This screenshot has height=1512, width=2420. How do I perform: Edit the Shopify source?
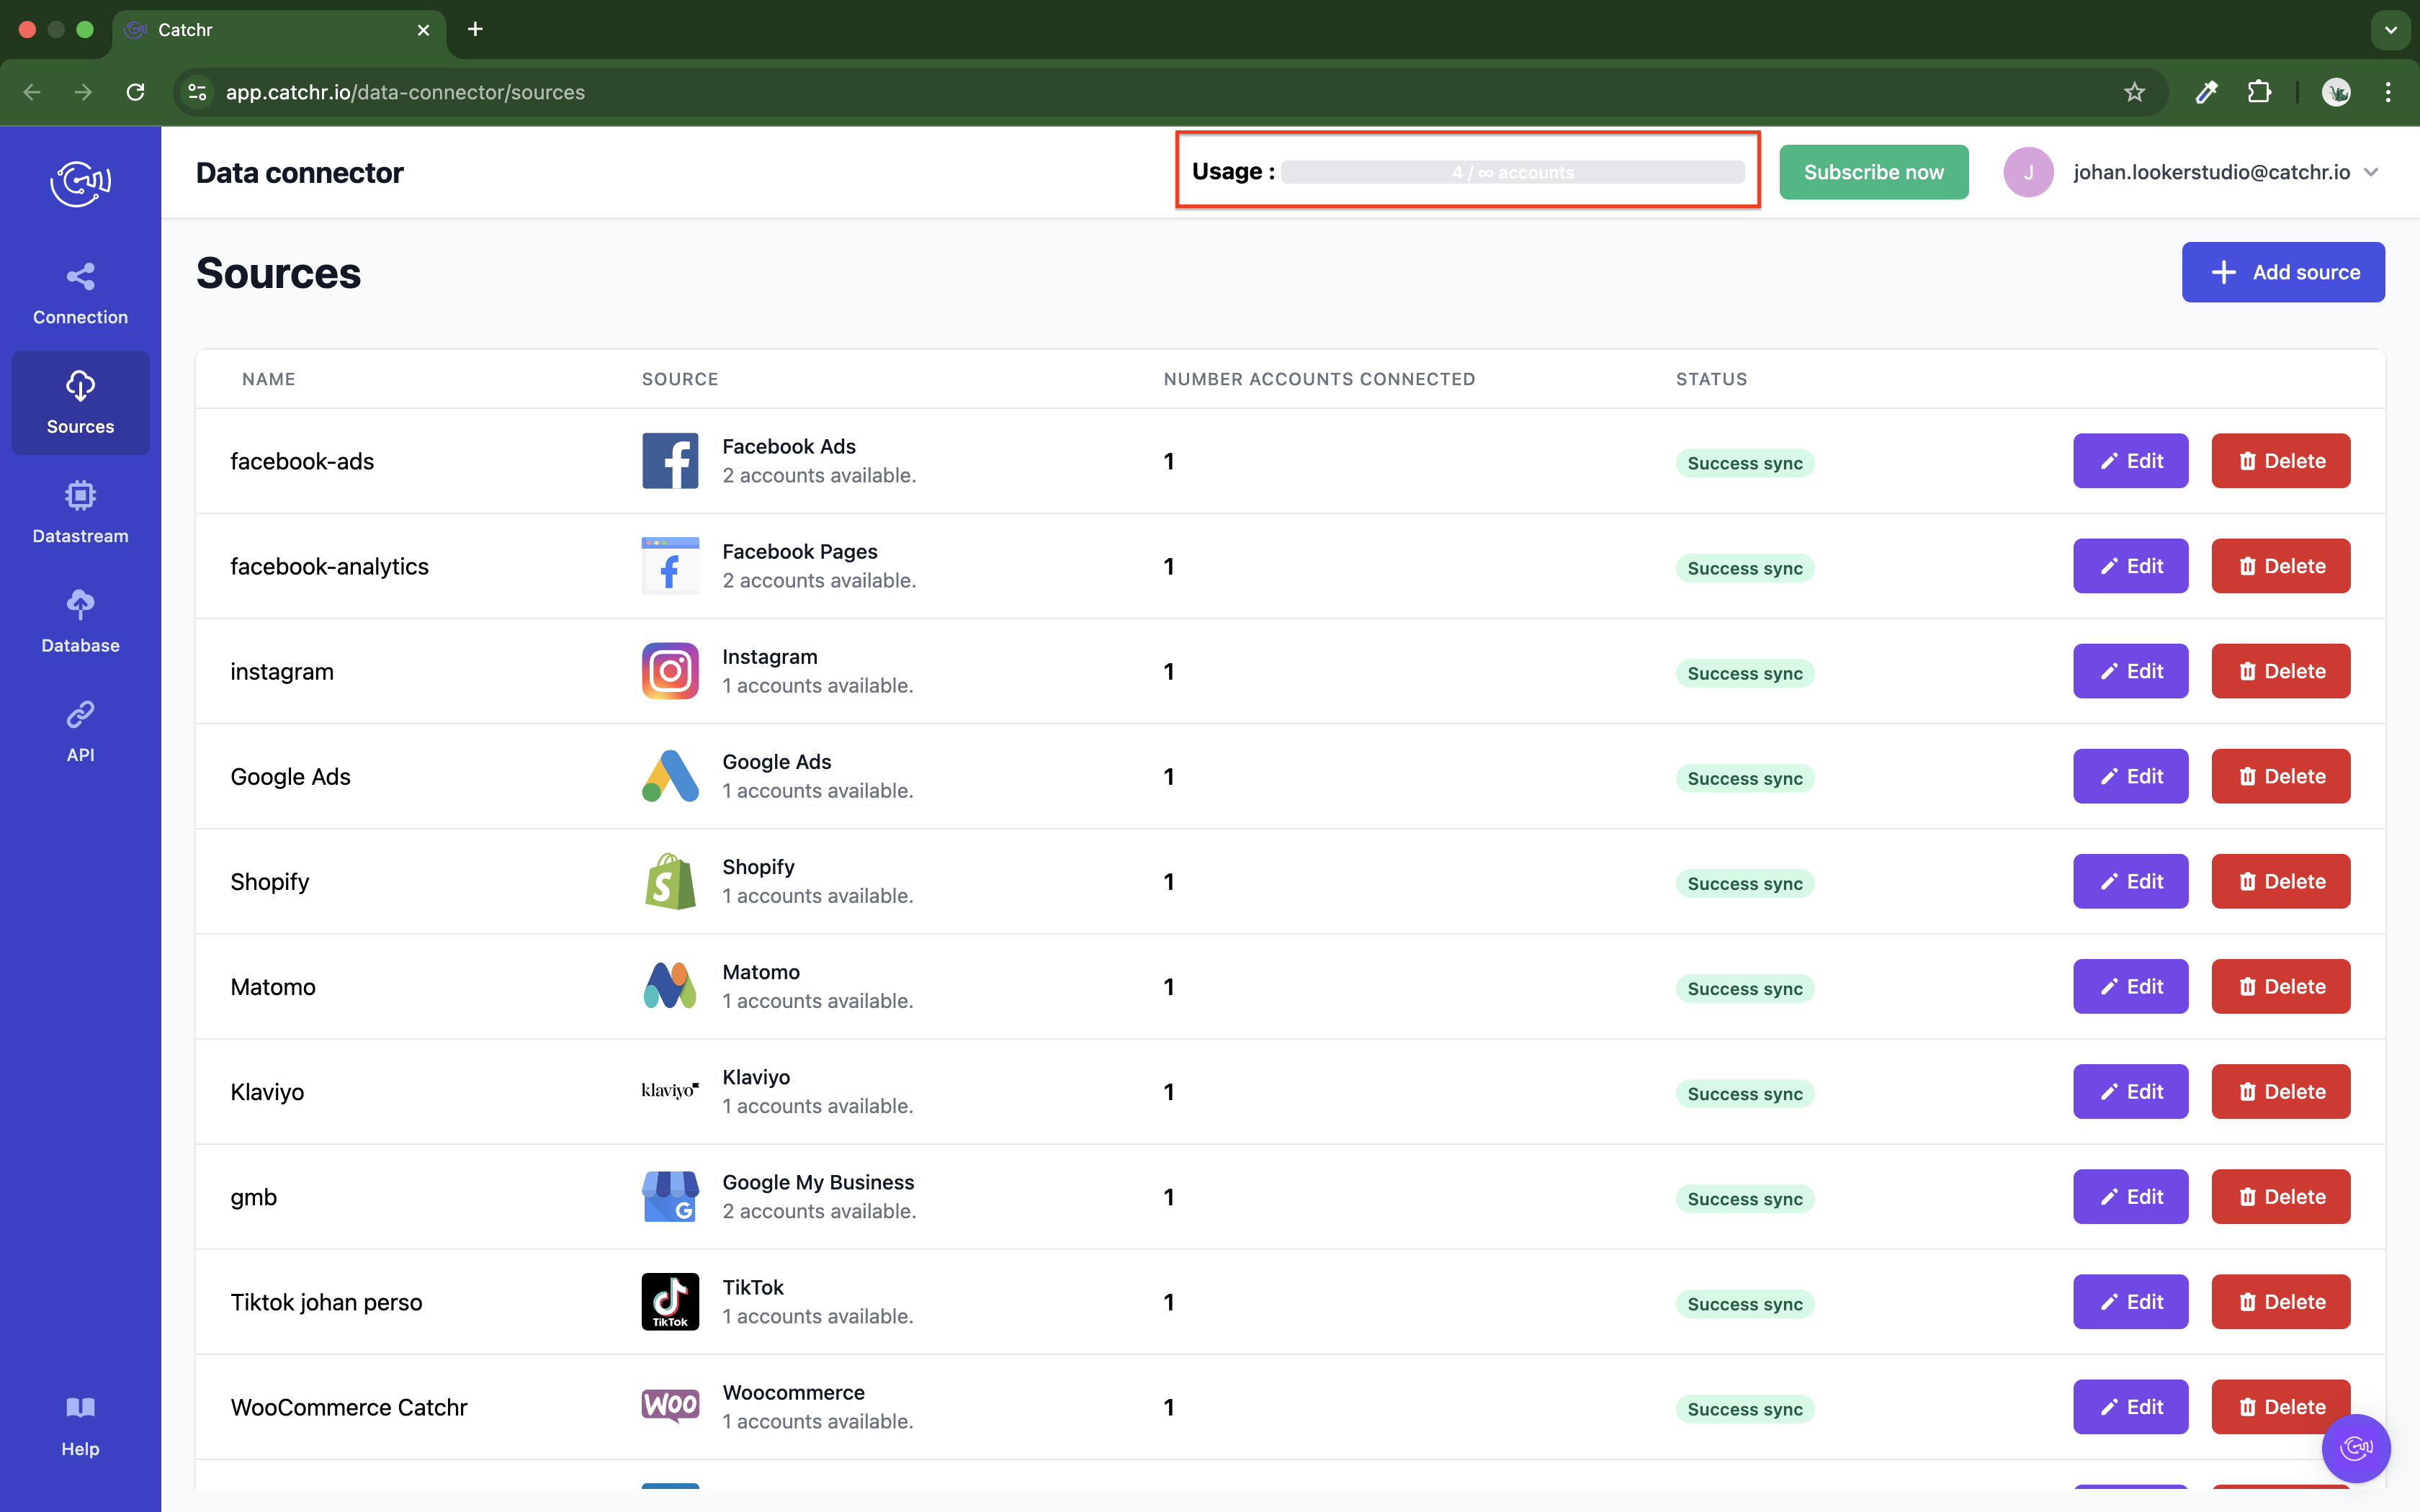(2130, 881)
